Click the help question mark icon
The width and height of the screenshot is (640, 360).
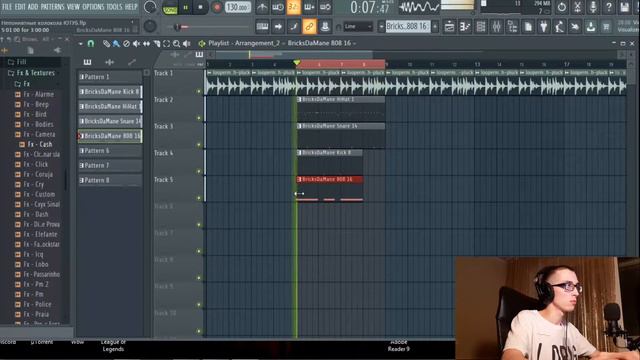609,7
